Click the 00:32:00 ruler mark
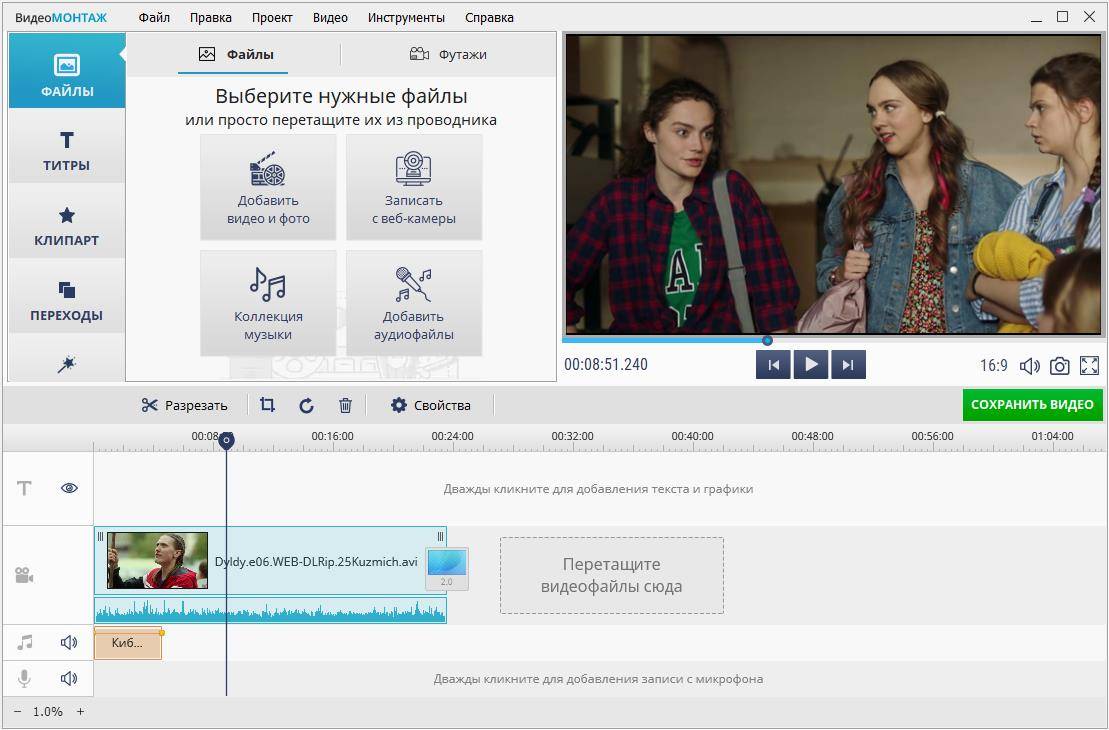Screen dimensions: 1109x730 (572, 436)
